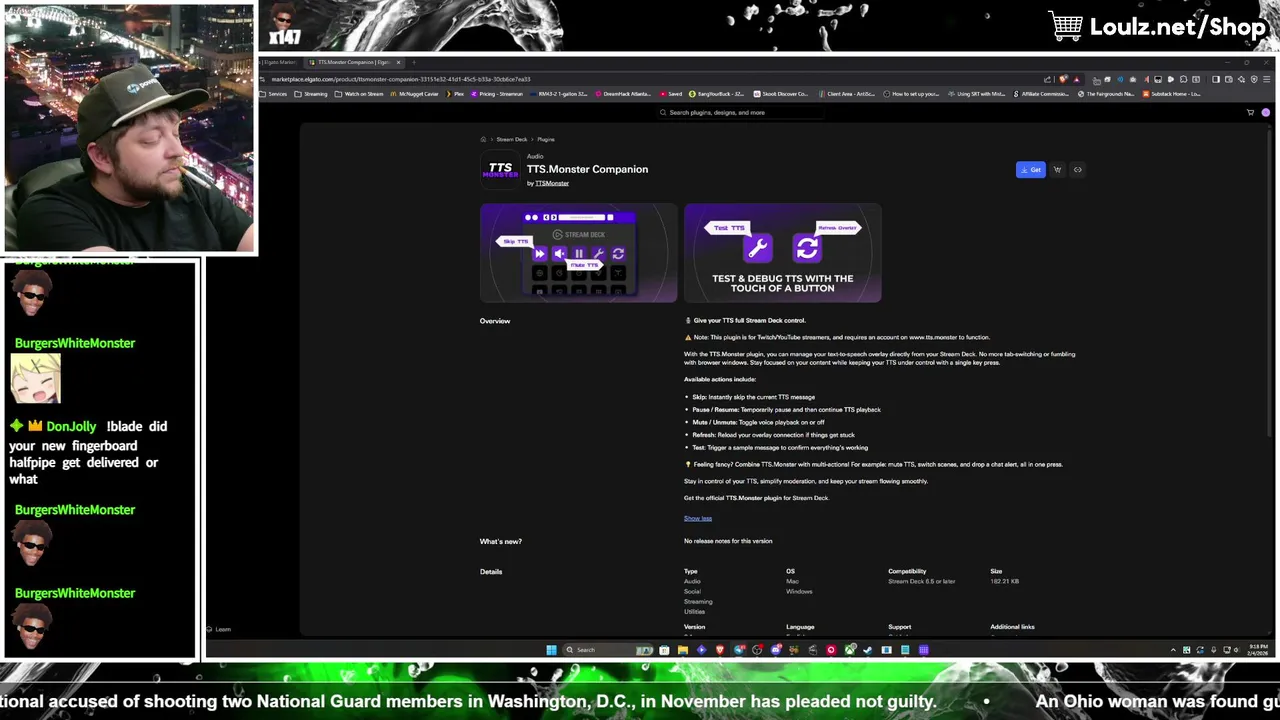
Task: Click "No release notes for this version" text
Action: pyautogui.click(x=728, y=541)
